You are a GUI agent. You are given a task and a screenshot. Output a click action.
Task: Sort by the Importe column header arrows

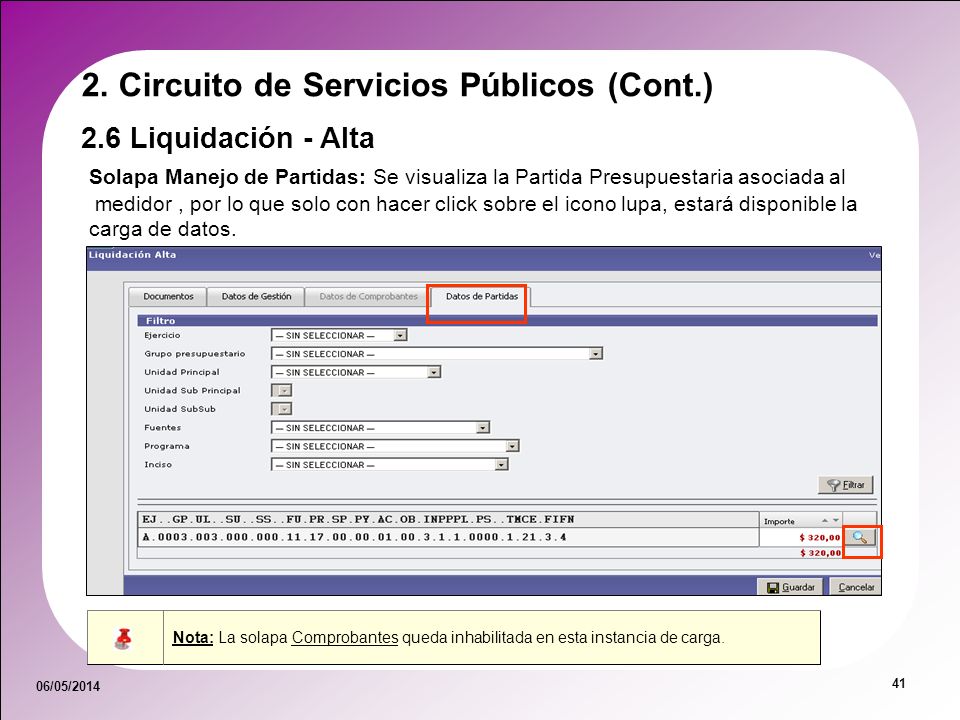point(830,520)
